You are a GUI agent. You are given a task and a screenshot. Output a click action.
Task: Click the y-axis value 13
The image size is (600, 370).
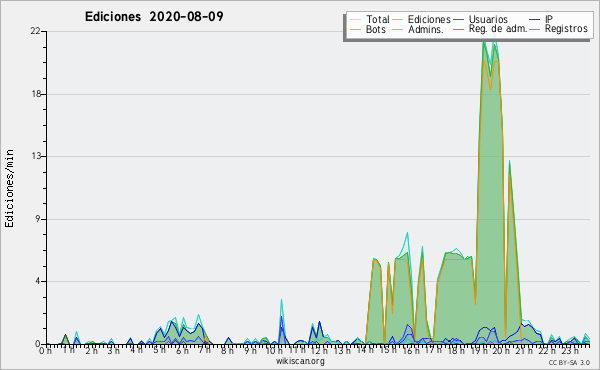(35, 156)
